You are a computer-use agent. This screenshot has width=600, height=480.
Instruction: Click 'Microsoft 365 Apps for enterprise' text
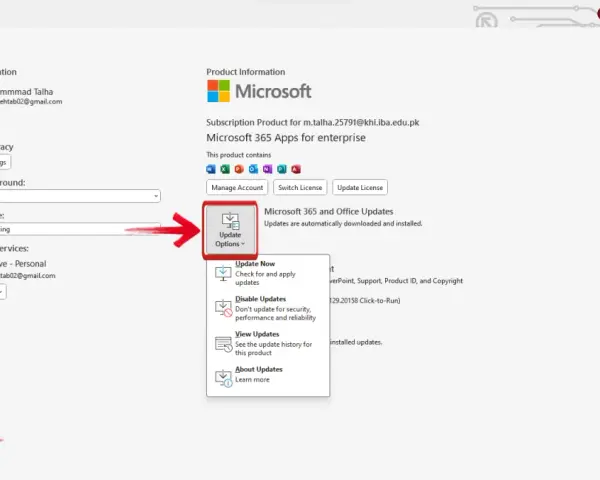(286, 138)
